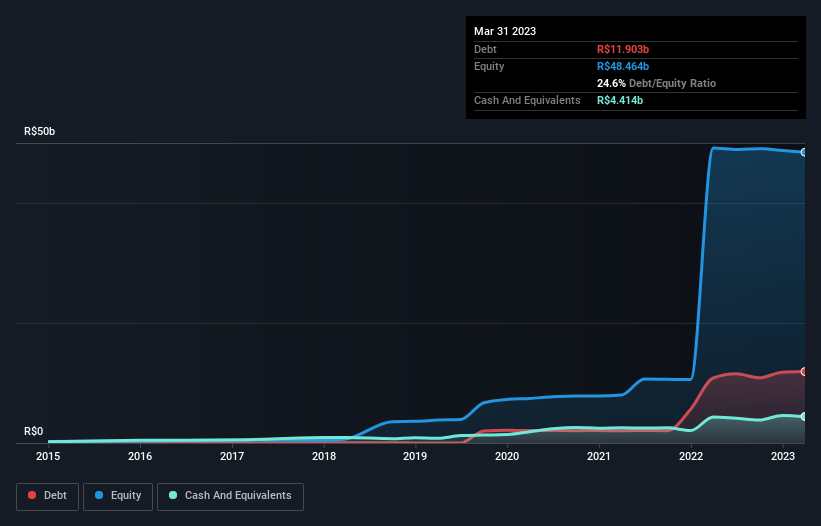Viewport: 821px width, 526px height.
Task: Click the teal Cash end marker dot
Action: (804, 417)
